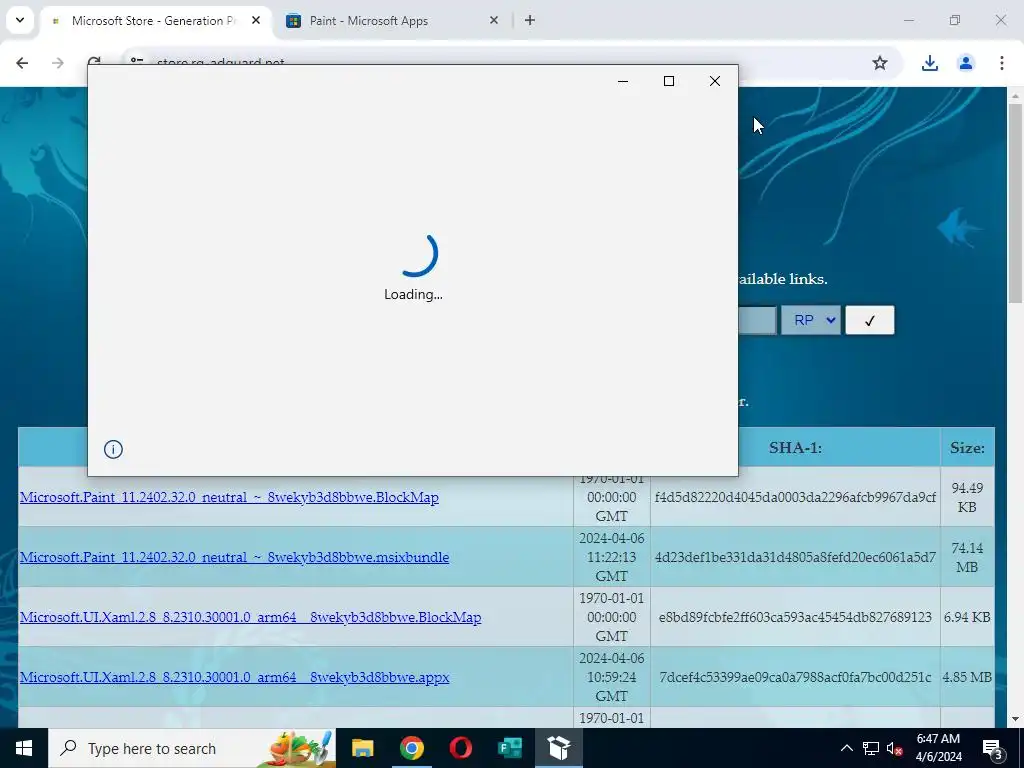Open App Installer taskbar icon
Screen dimensions: 1024x768
point(559,748)
